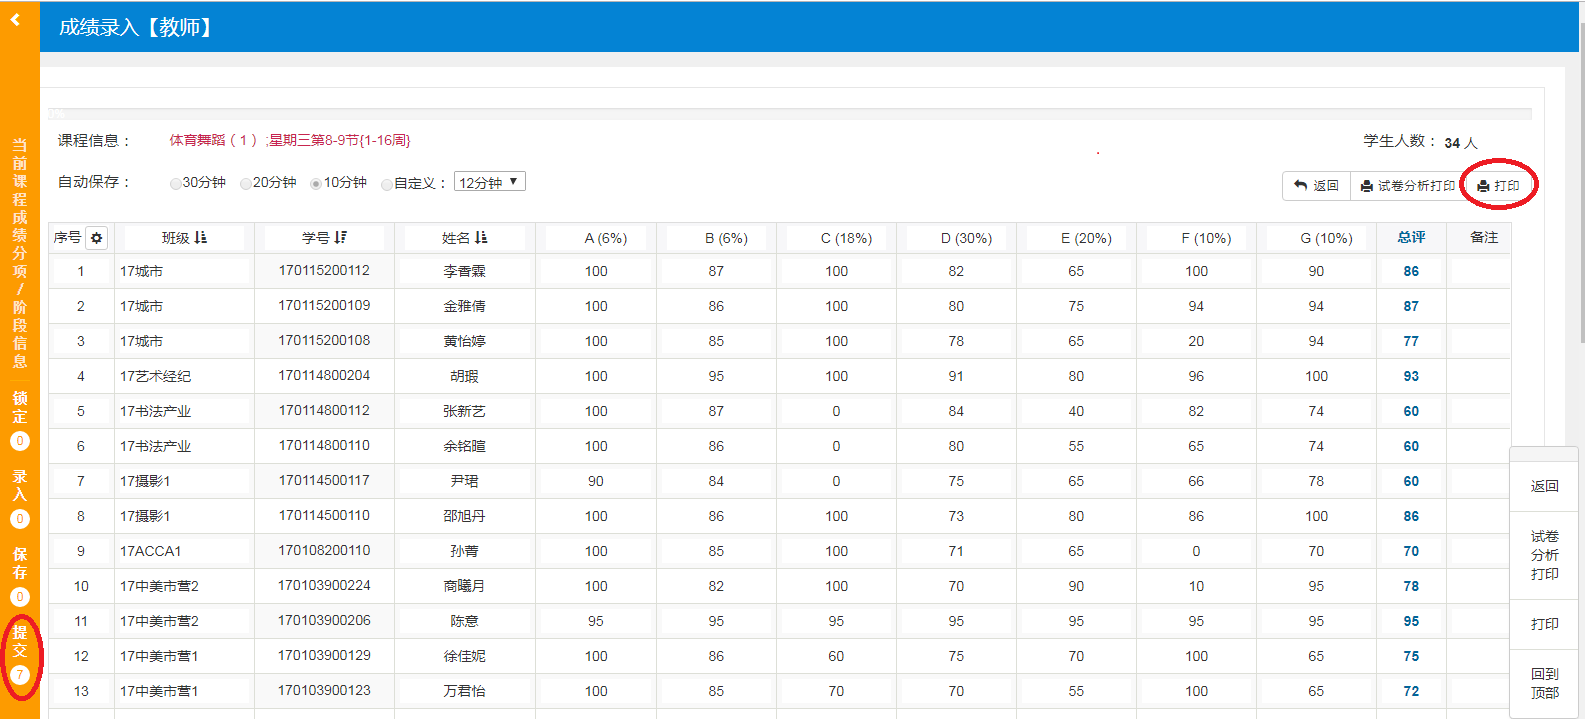Click the G score cell for 李香霖
Screen dimensions: 1585x719
(1316, 271)
